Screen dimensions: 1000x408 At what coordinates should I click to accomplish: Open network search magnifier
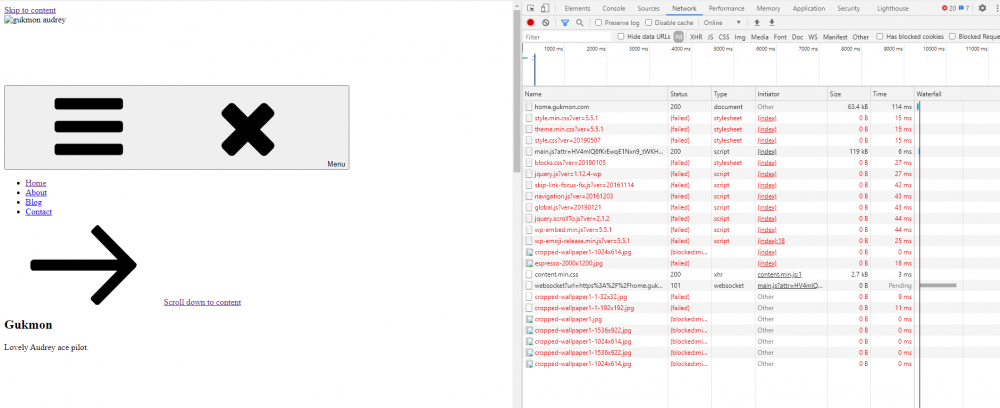tap(580, 22)
